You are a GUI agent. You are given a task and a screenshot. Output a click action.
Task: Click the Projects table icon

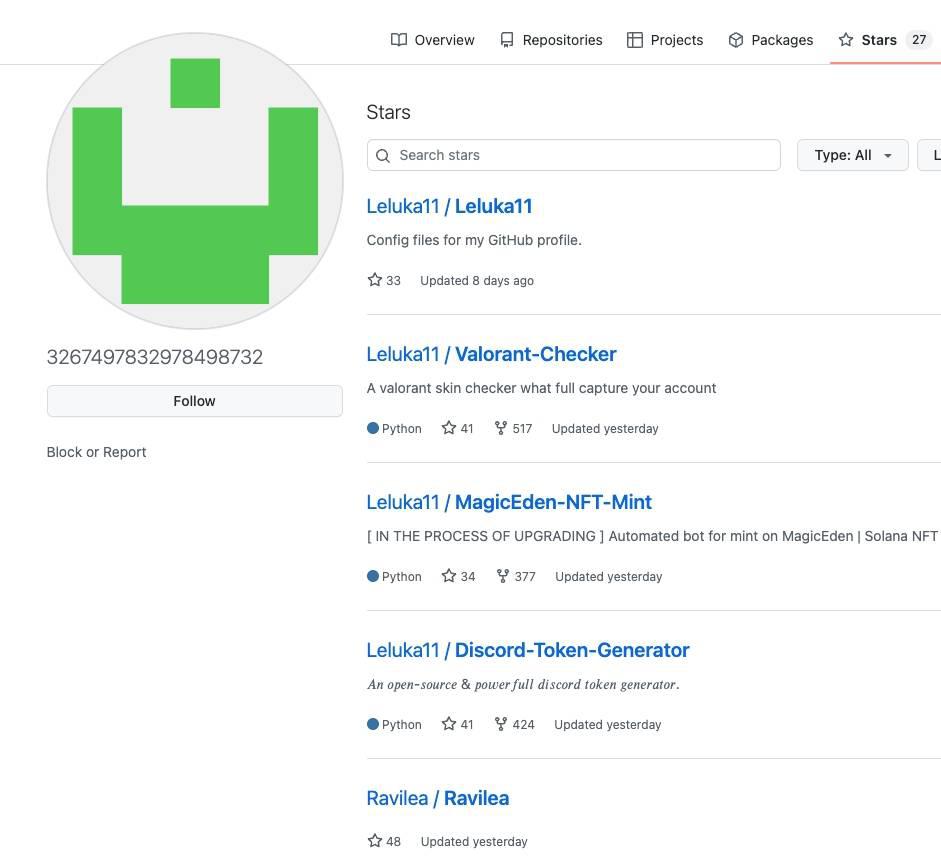click(634, 40)
